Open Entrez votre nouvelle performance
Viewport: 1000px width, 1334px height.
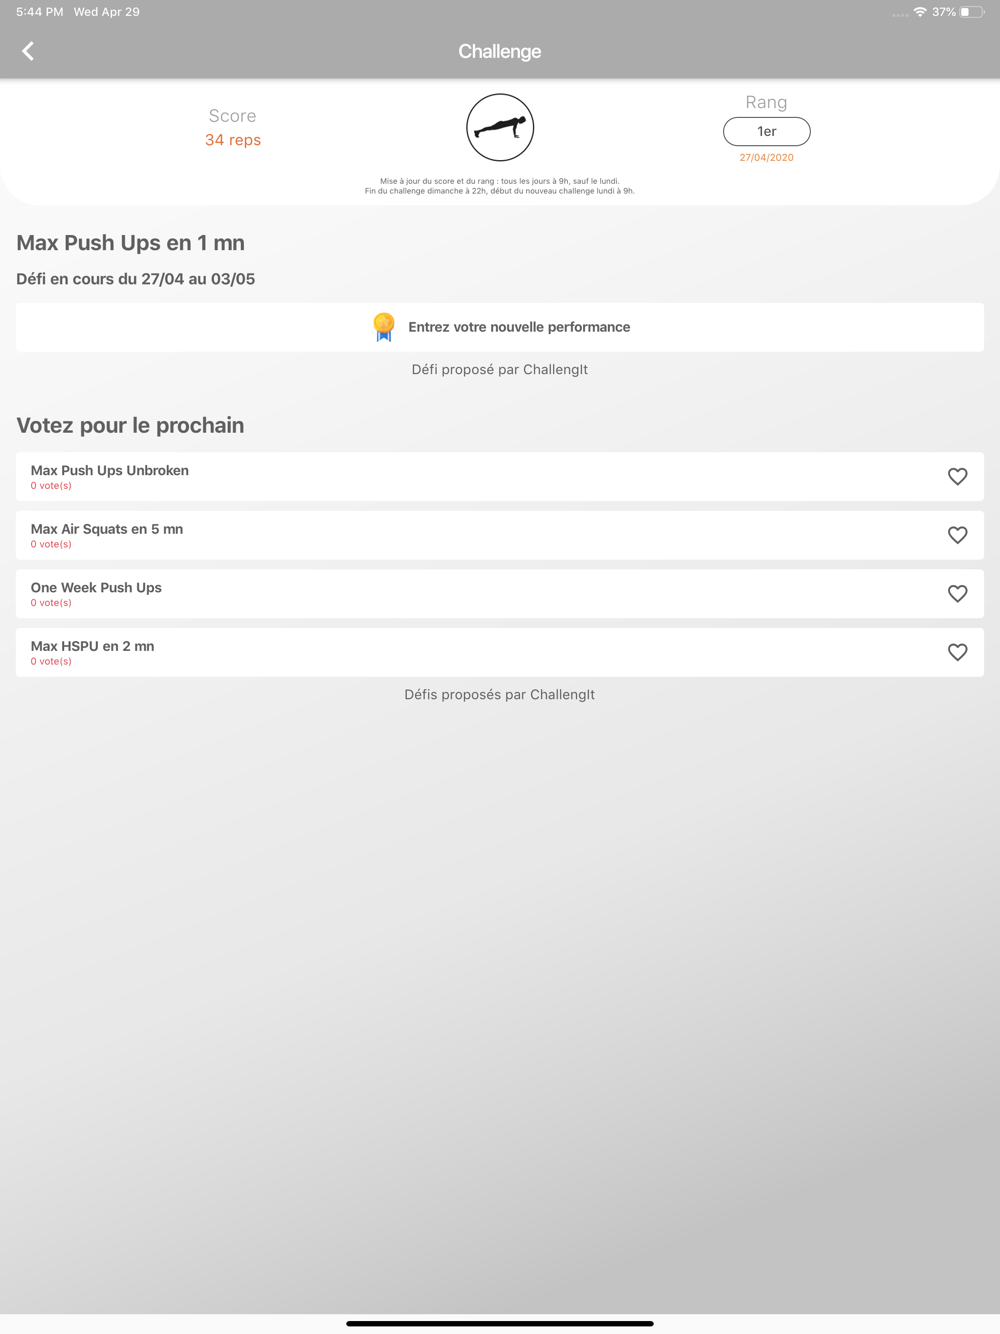pos(500,327)
